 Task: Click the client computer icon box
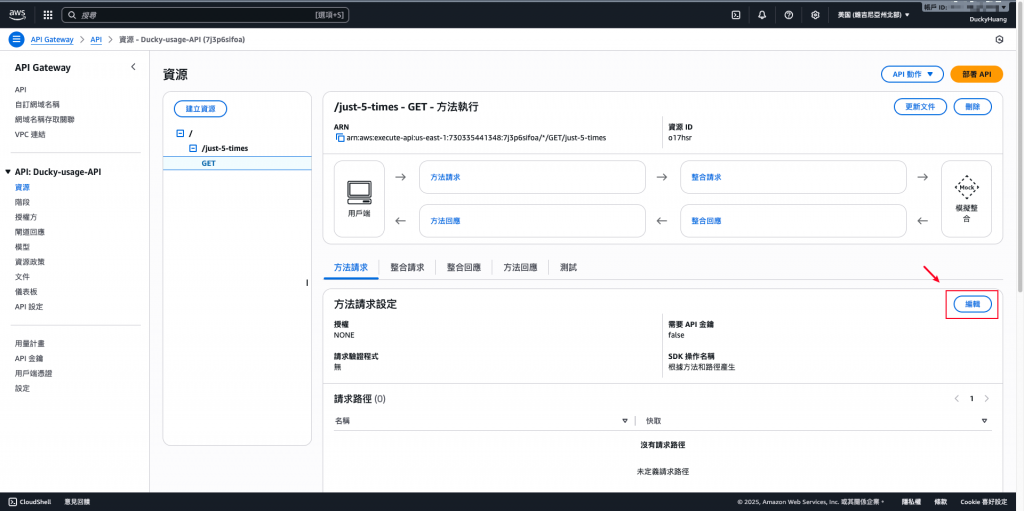tap(359, 199)
